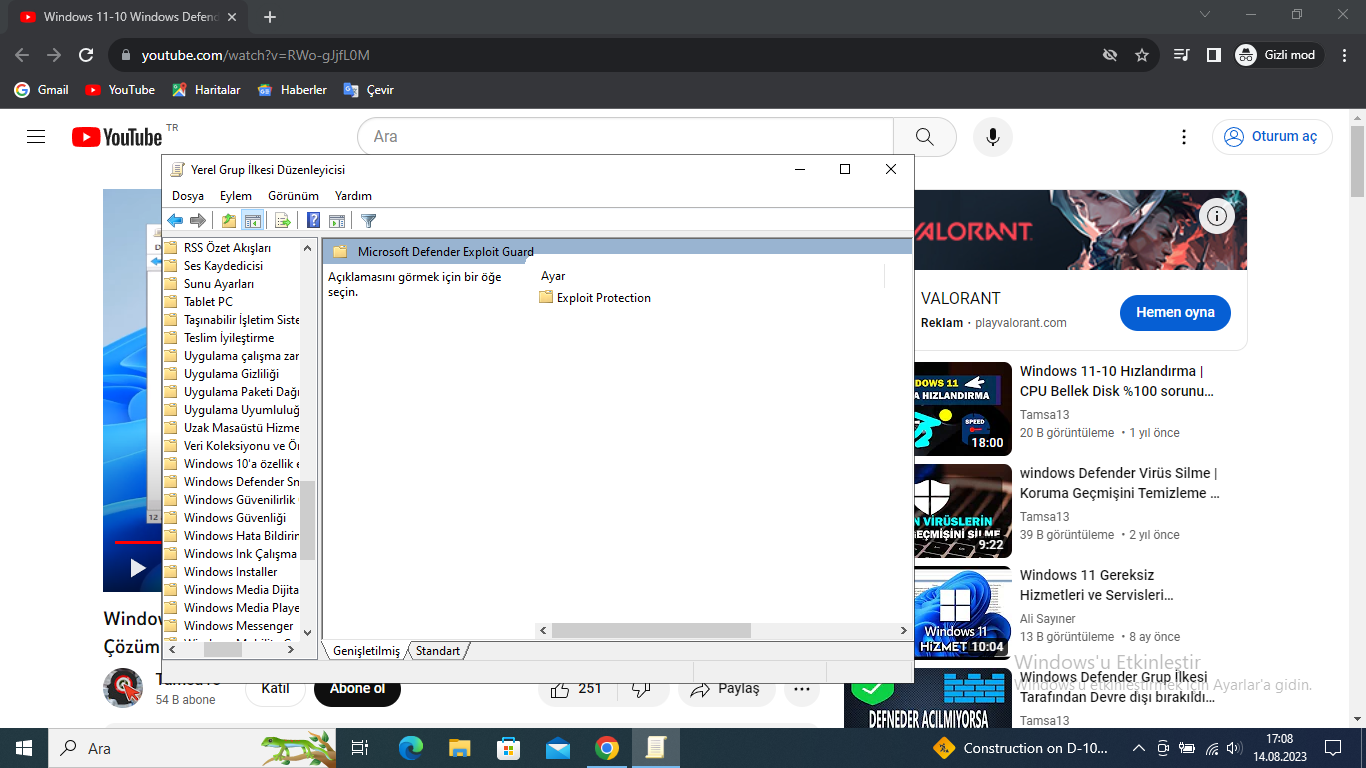Viewport: 1366px width, 768px height.
Task: Open the Chrome tab search dropdown arrow
Action: click(1204, 15)
